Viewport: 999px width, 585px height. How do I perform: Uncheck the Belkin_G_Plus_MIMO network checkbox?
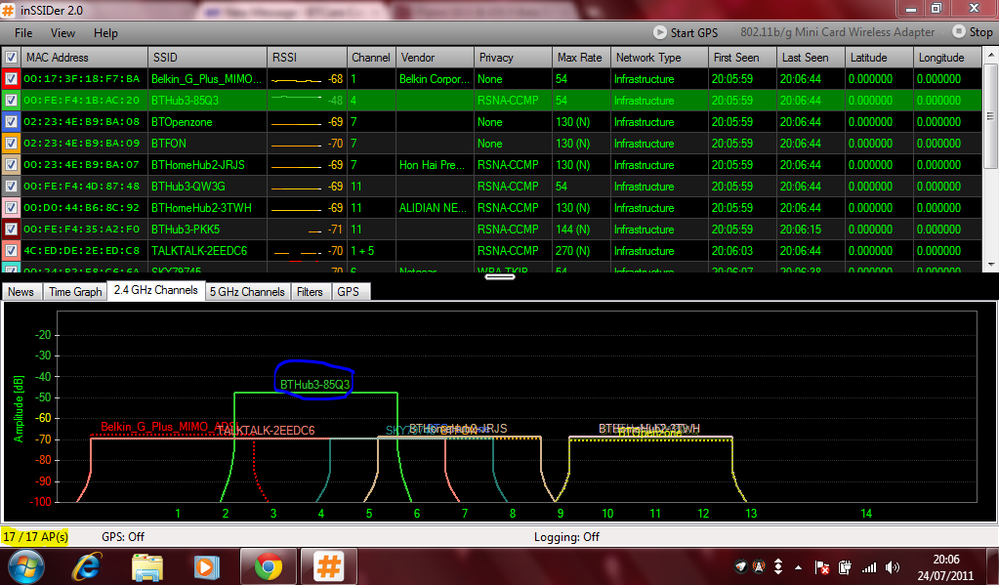11,79
